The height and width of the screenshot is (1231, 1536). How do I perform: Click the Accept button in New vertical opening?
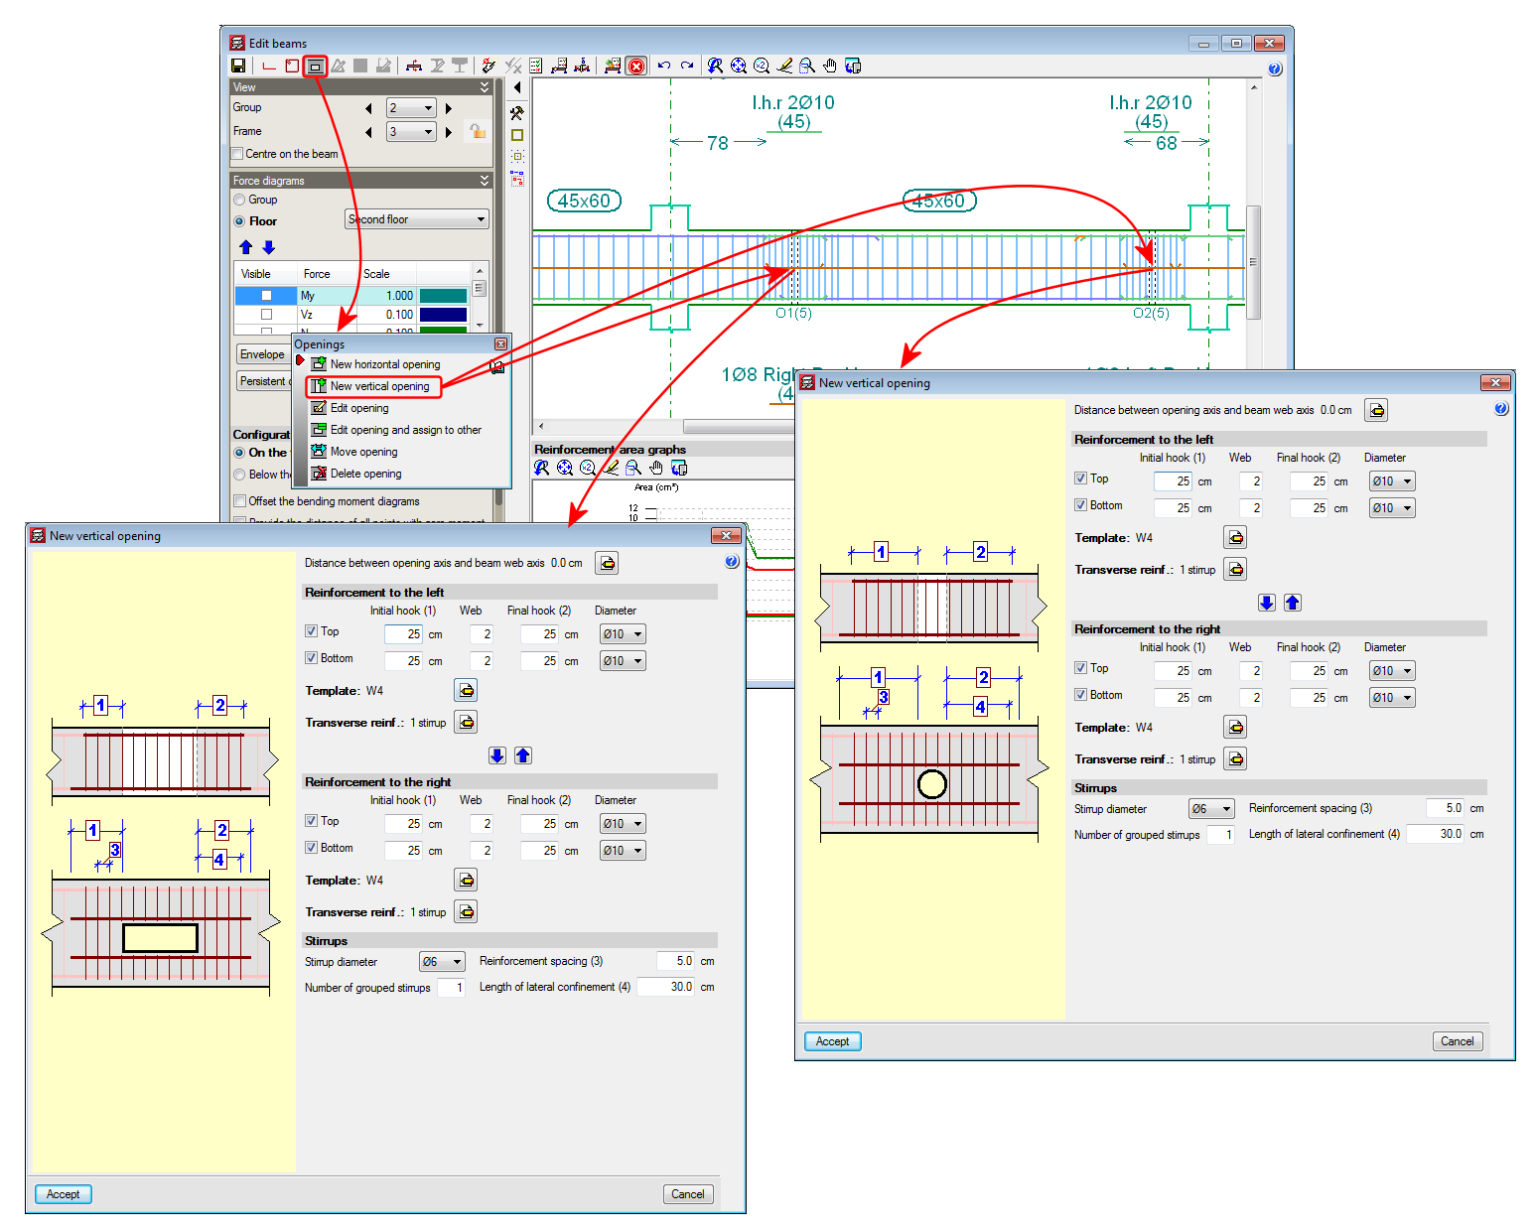[x=63, y=1193]
